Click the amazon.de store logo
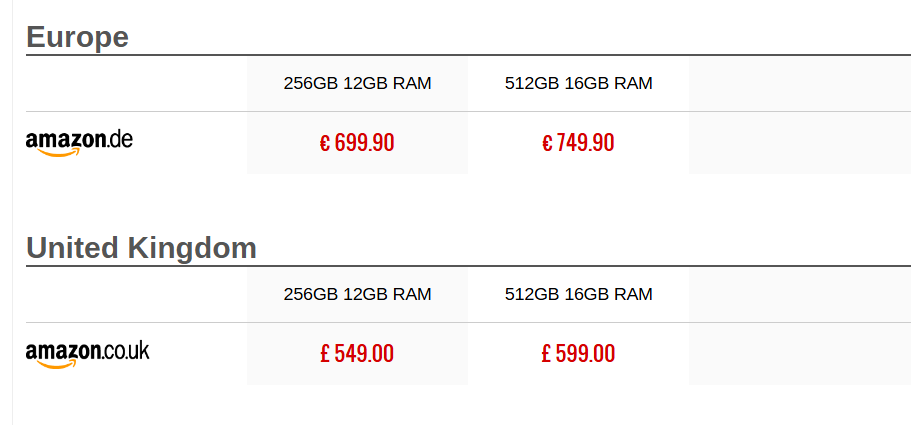Screen dimensions: 917x425 tap(79, 142)
